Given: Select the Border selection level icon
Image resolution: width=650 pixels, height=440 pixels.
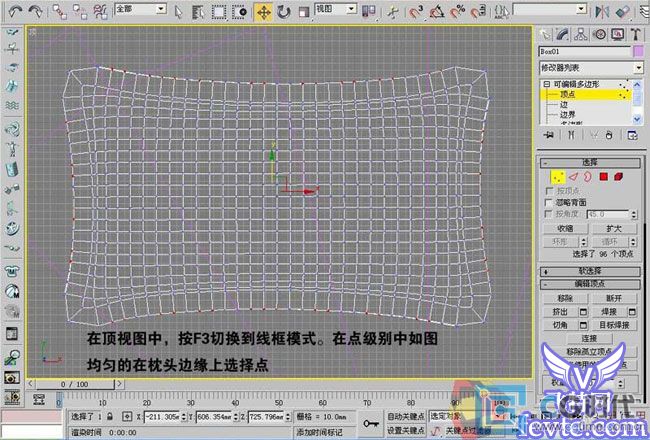Looking at the screenshot, I should (588, 177).
